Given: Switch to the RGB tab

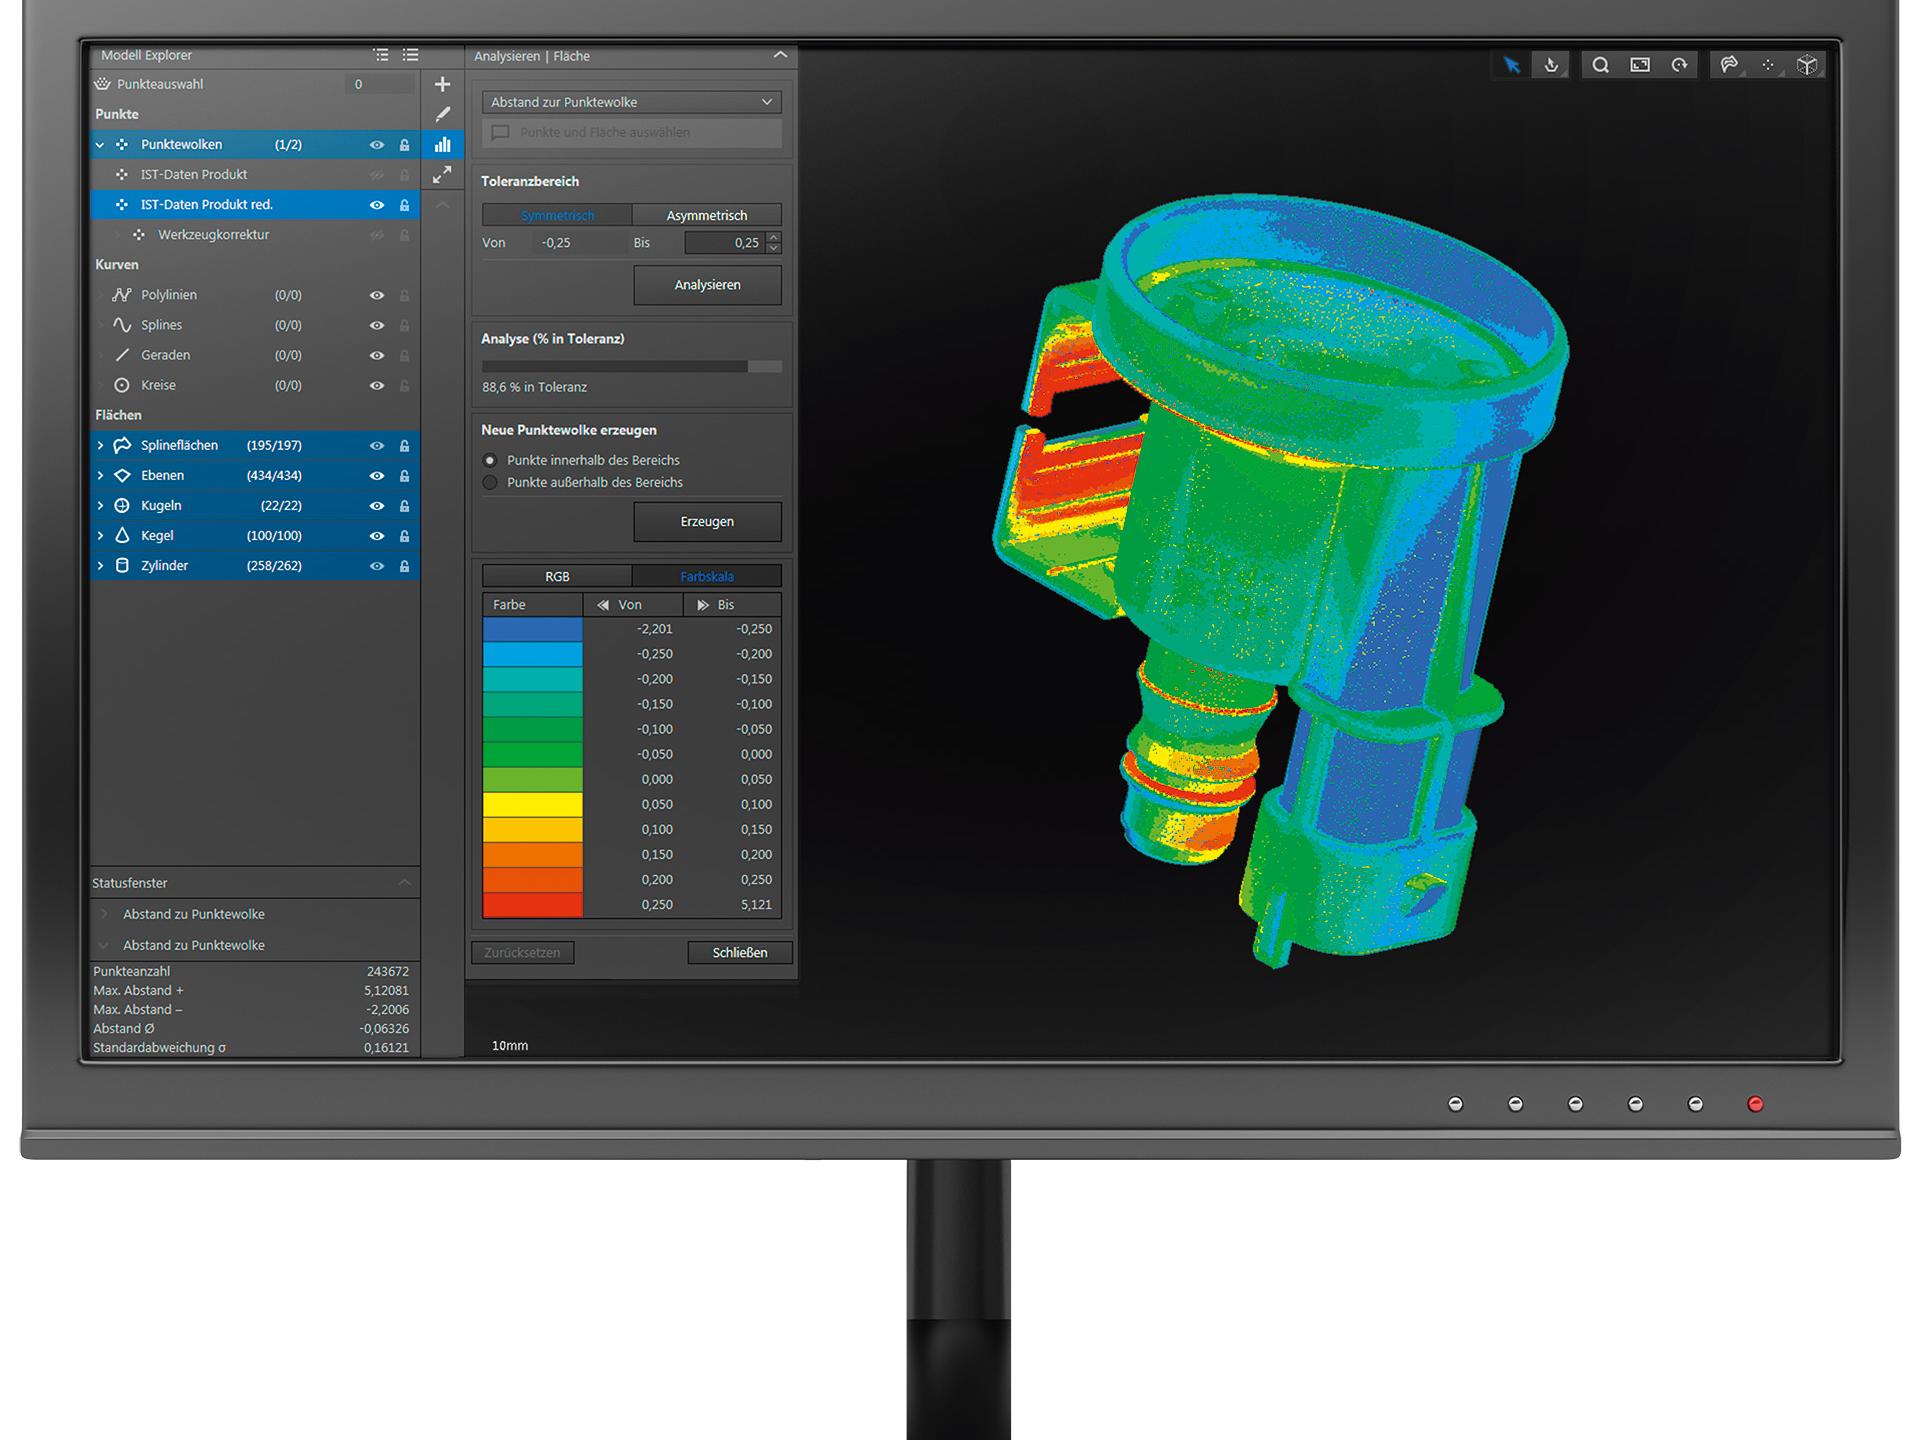Looking at the screenshot, I should point(557,577).
